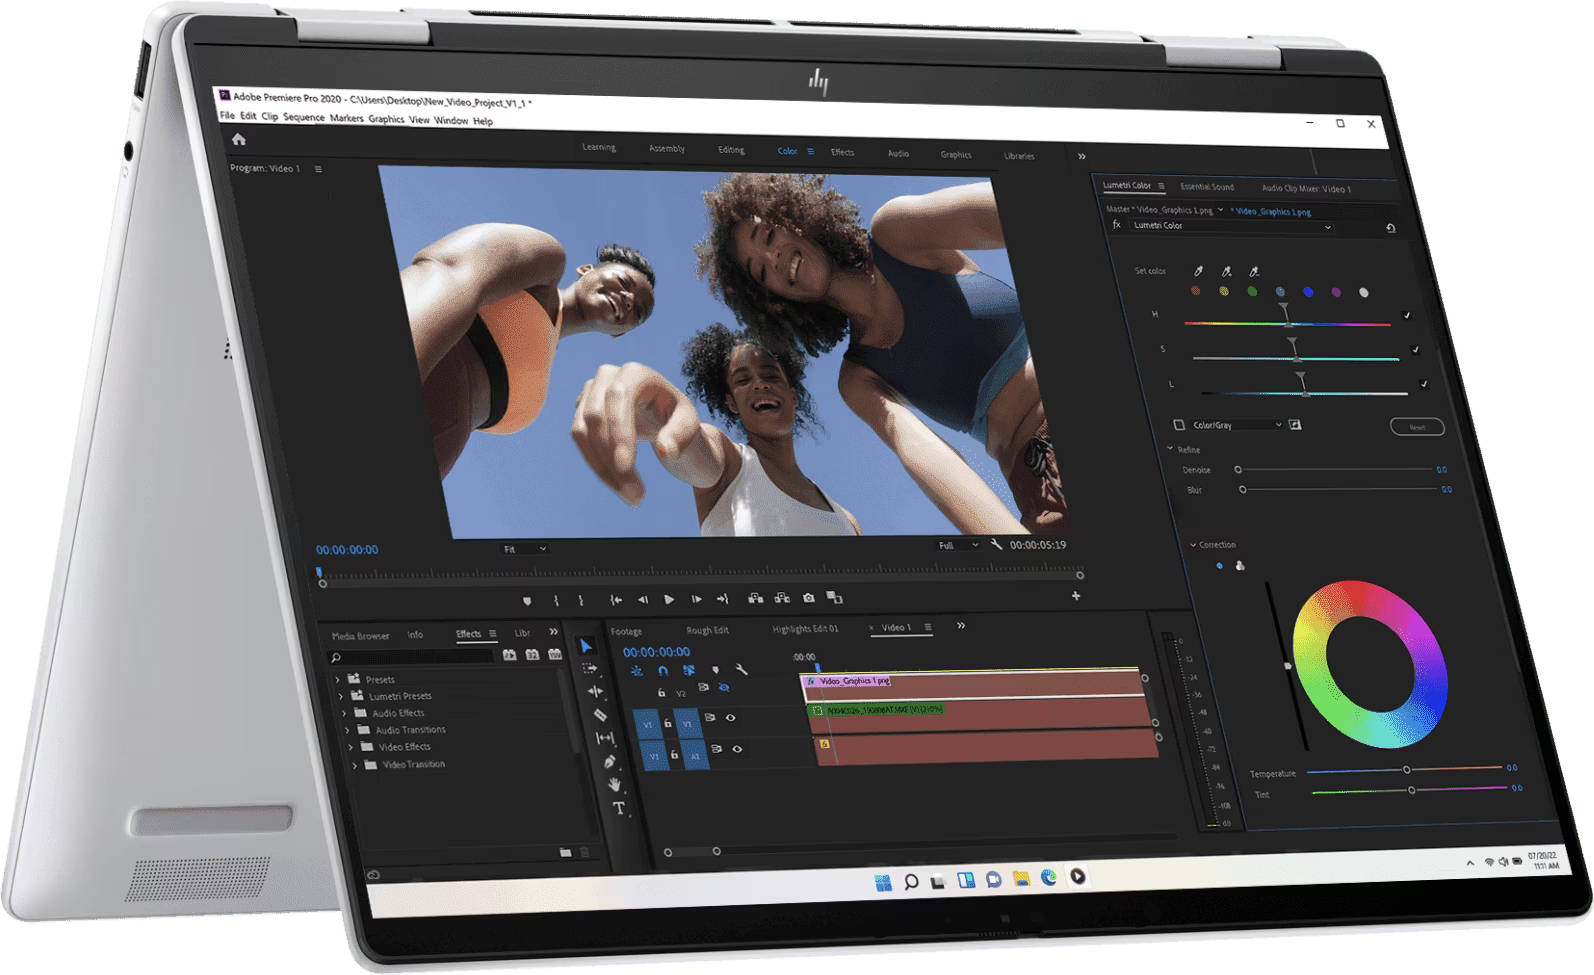This screenshot has width=1594, height=975.
Task: Open Windows Start menu
Action: (x=883, y=882)
